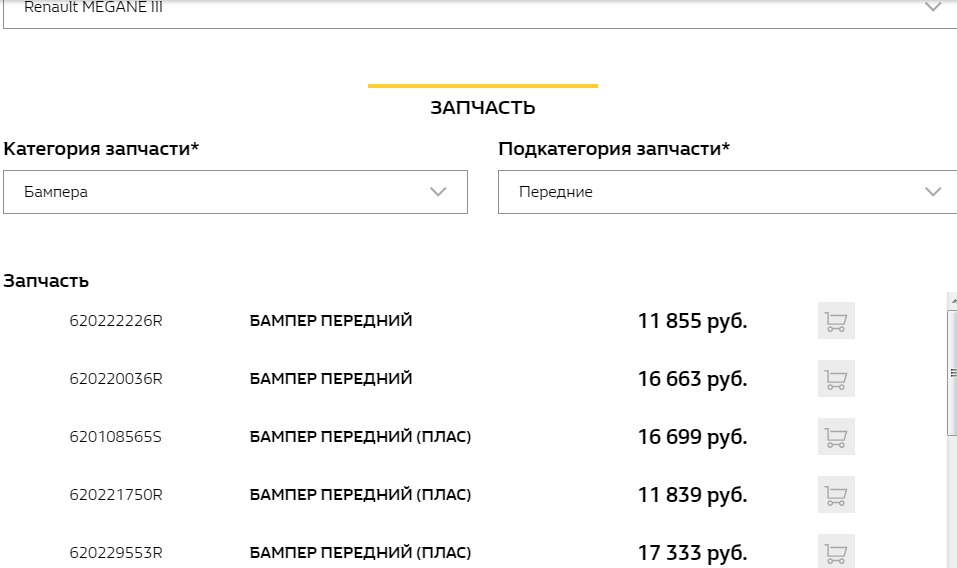
Task: Add part 620222226R to cart
Action: pos(836,320)
